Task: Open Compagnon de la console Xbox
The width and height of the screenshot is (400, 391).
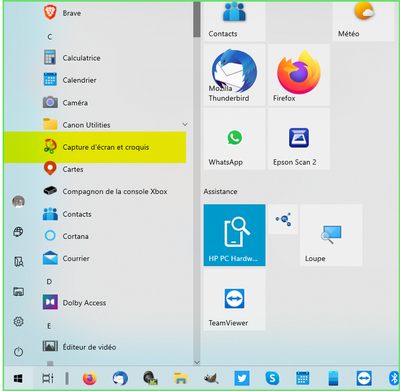Action: [x=105, y=191]
